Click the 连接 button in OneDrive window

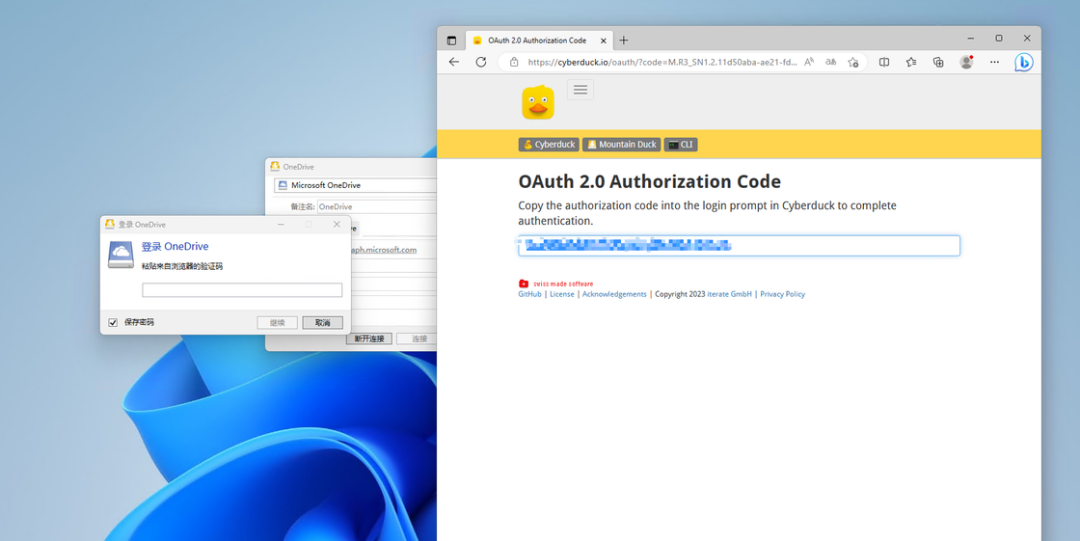(419, 339)
